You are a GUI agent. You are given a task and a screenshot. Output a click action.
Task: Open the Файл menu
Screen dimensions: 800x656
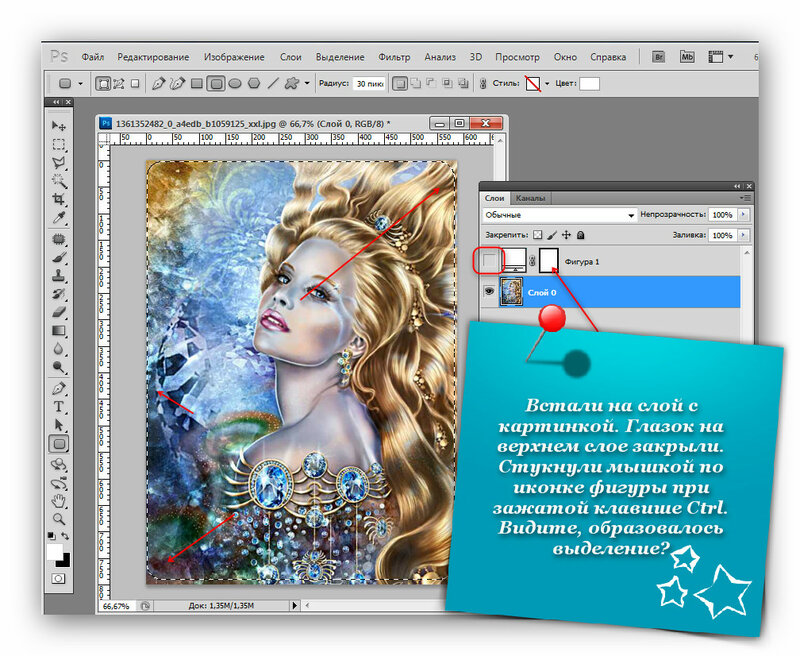[93, 57]
